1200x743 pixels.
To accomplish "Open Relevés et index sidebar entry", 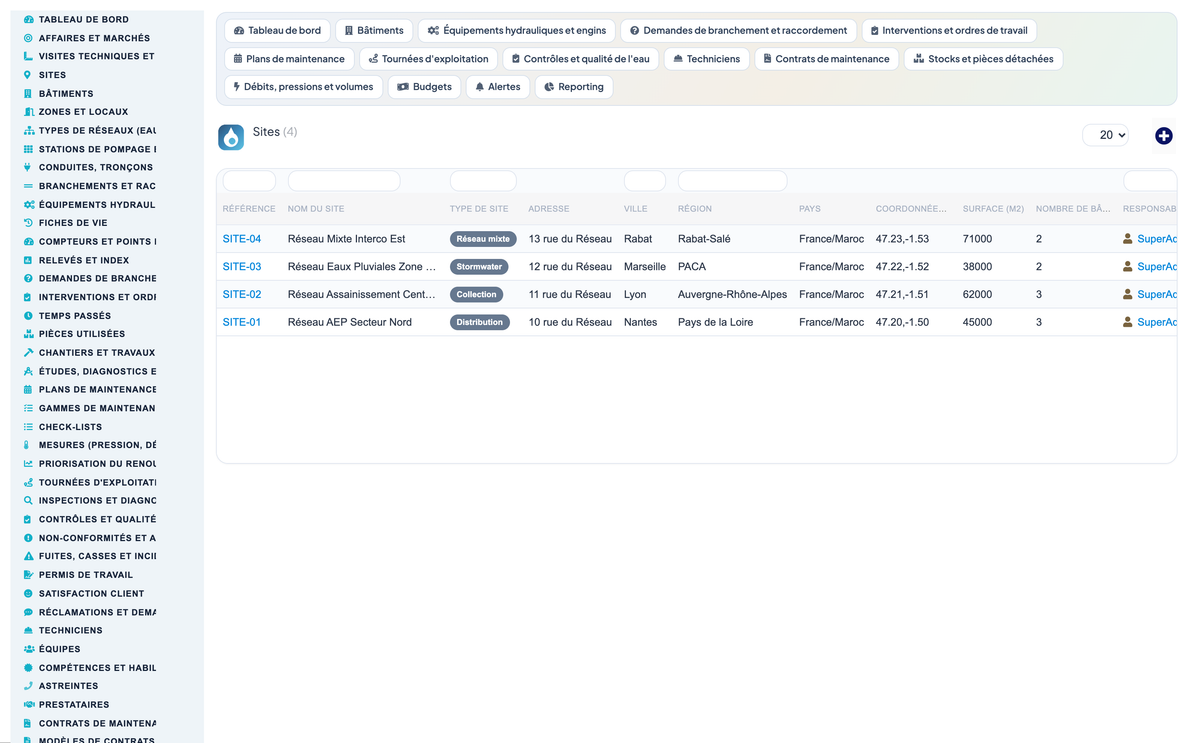I will pyautogui.click(x=76, y=260).
